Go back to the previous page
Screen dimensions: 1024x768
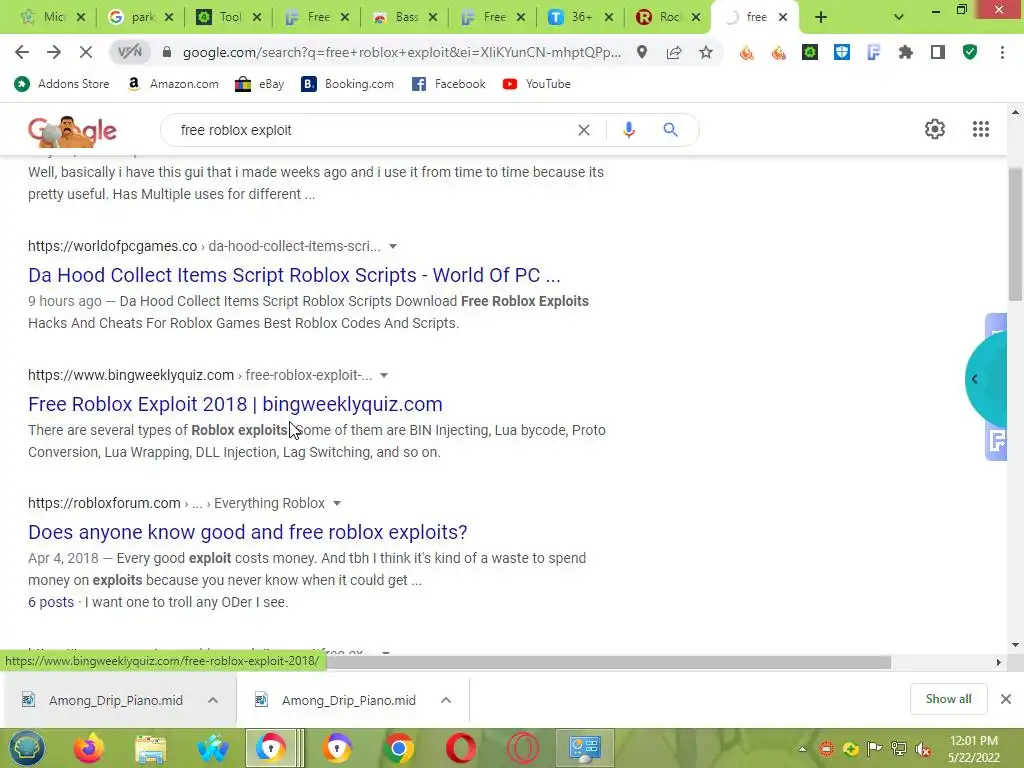click(x=22, y=52)
